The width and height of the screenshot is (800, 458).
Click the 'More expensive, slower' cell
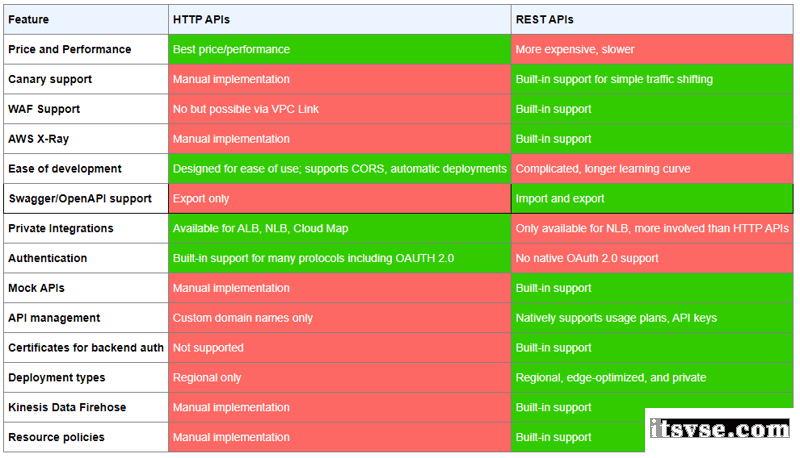(x=652, y=49)
